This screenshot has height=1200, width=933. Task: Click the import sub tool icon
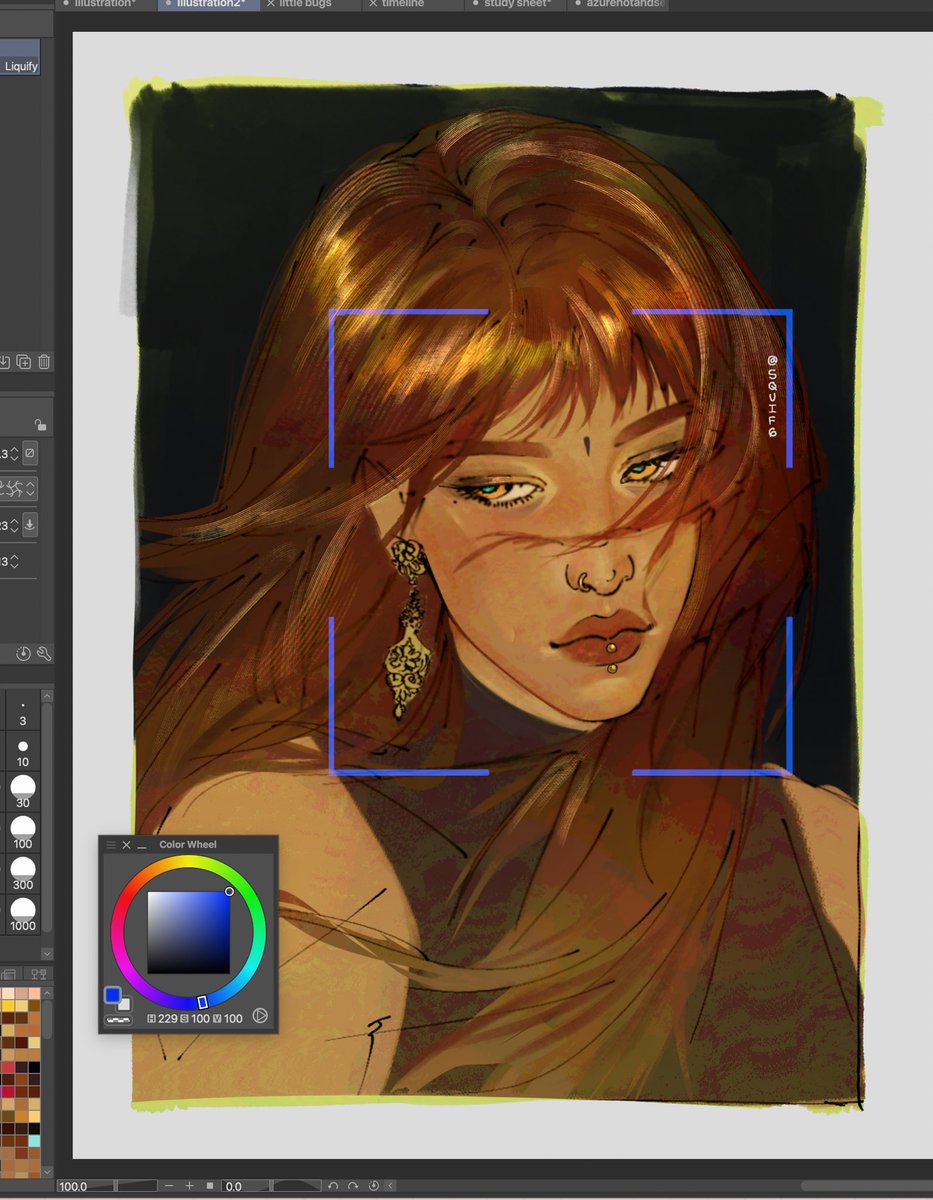[5, 362]
